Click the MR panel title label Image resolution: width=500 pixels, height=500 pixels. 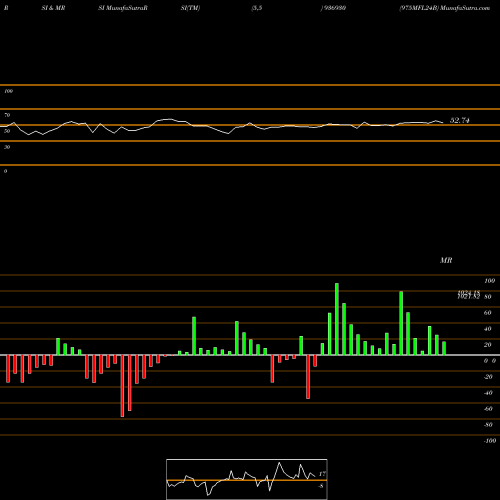(x=446, y=260)
